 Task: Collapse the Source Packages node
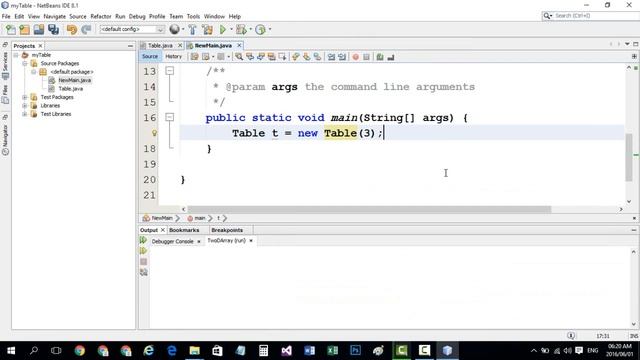[x=25, y=63]
